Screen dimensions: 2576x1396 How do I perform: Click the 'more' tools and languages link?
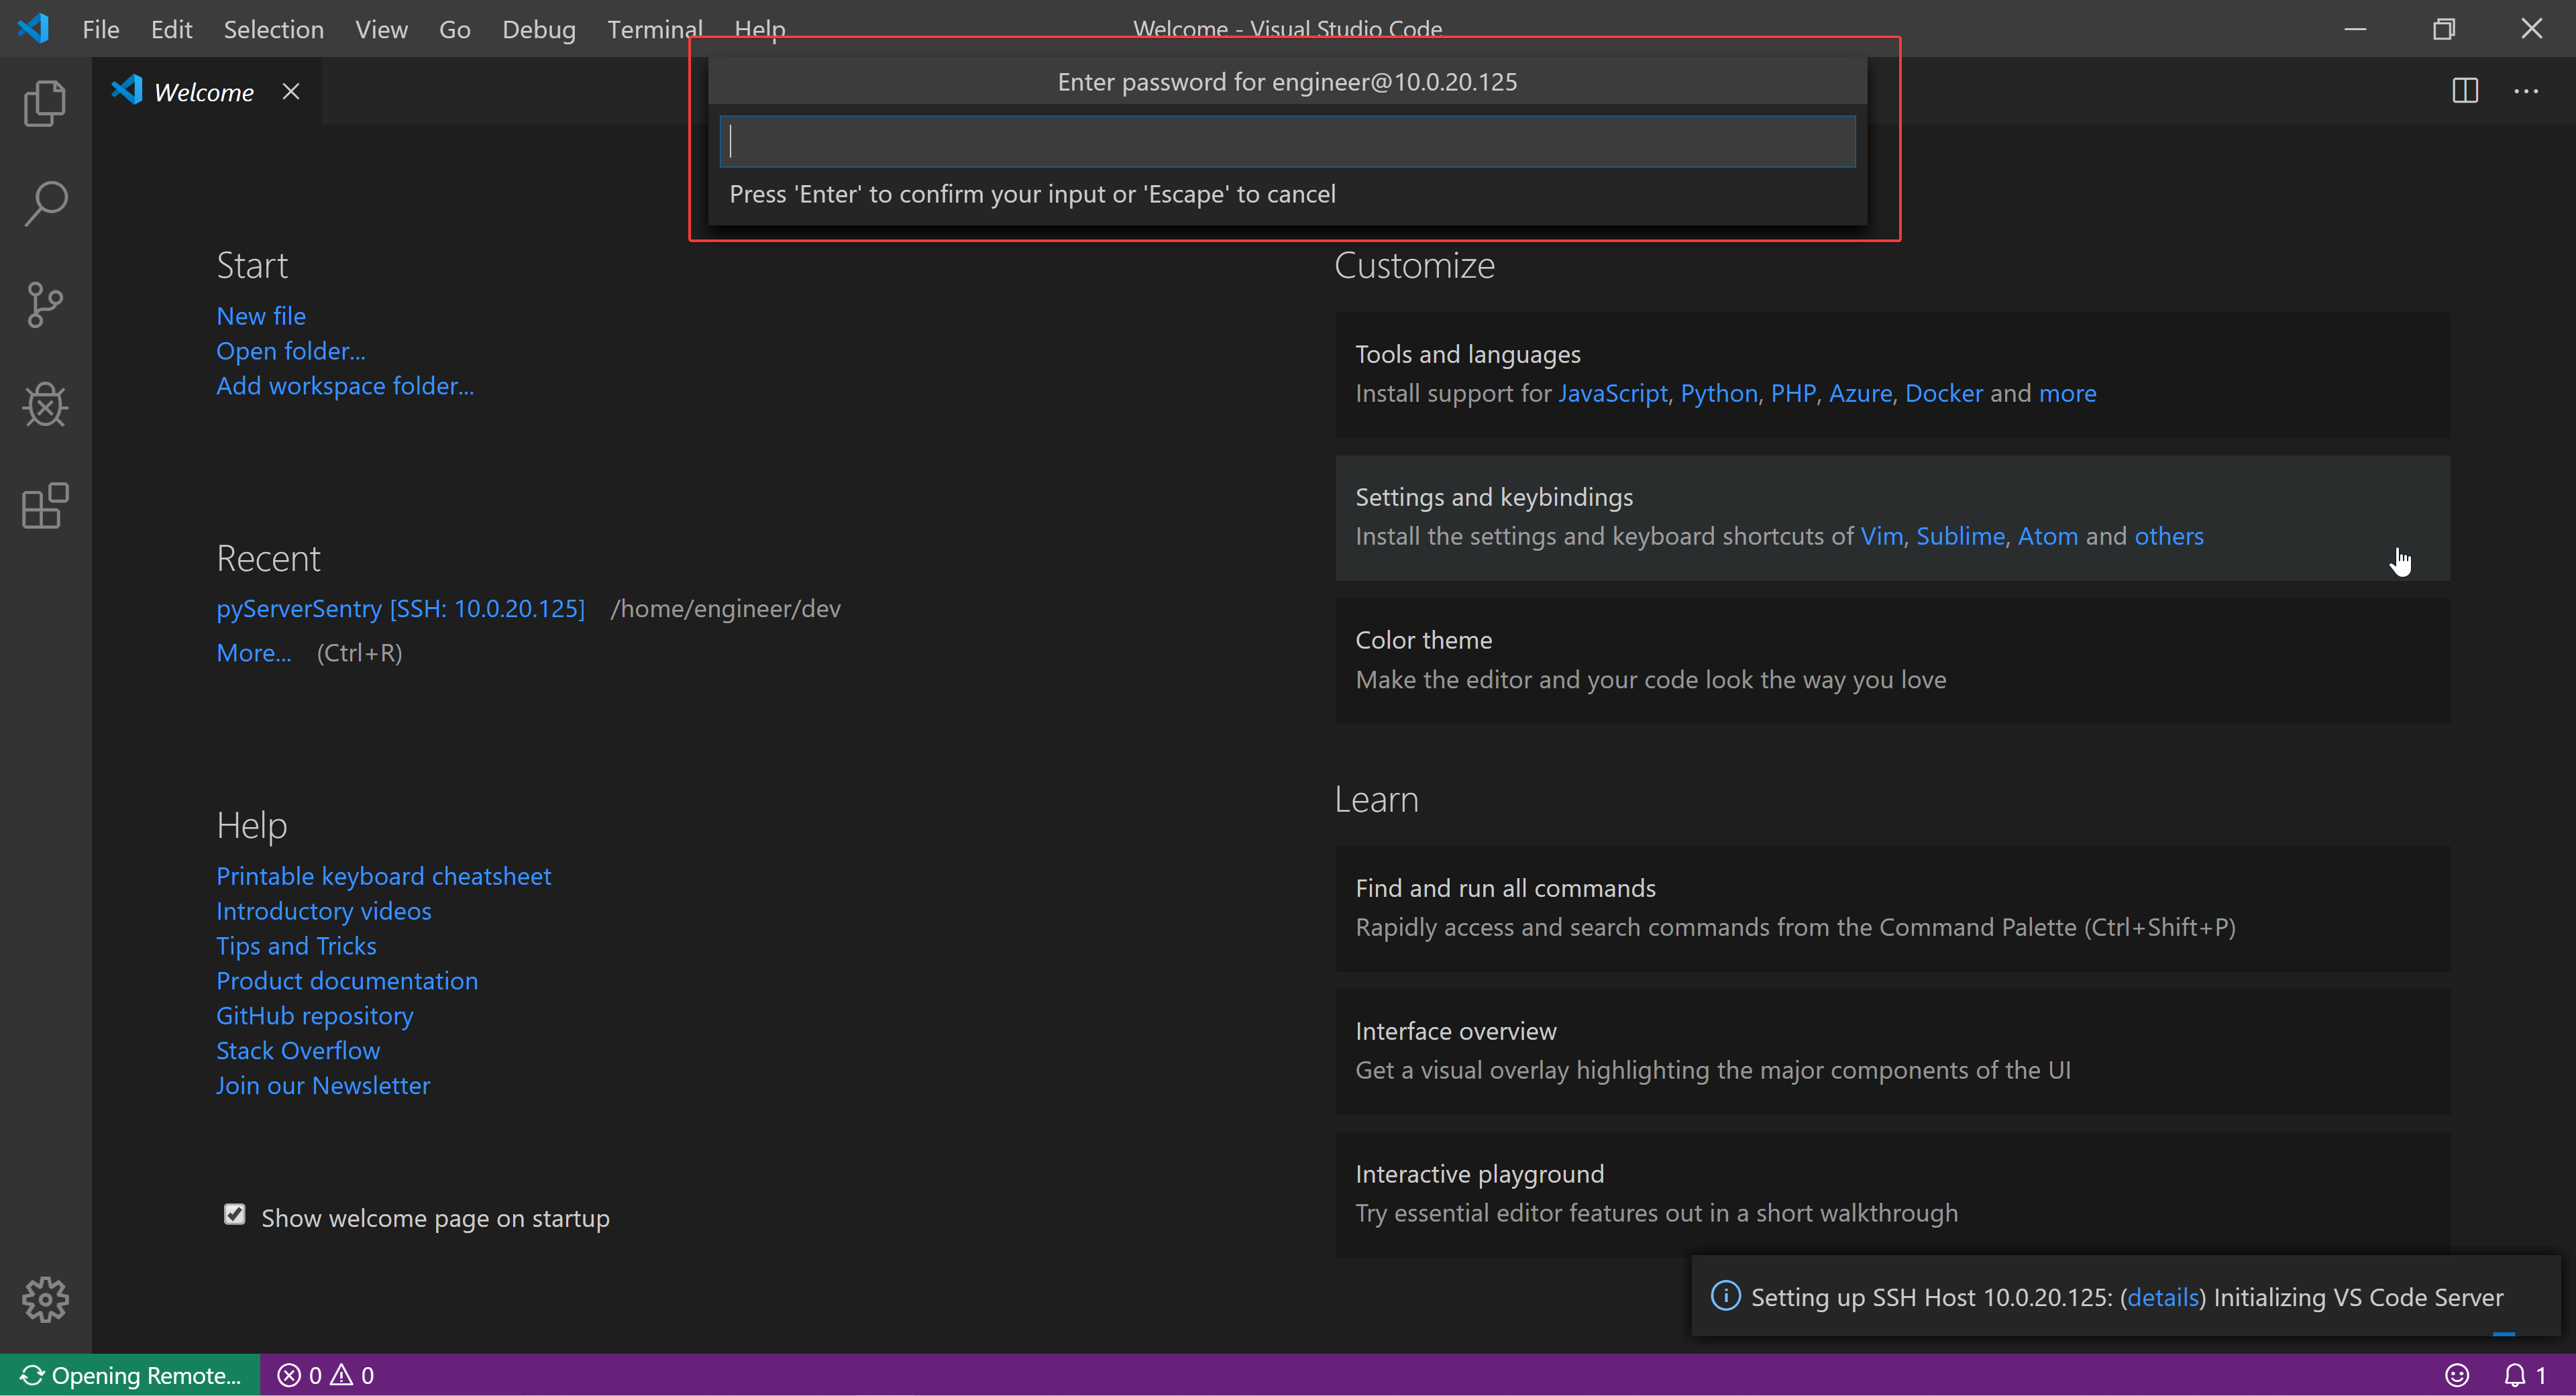(2067, 393)
